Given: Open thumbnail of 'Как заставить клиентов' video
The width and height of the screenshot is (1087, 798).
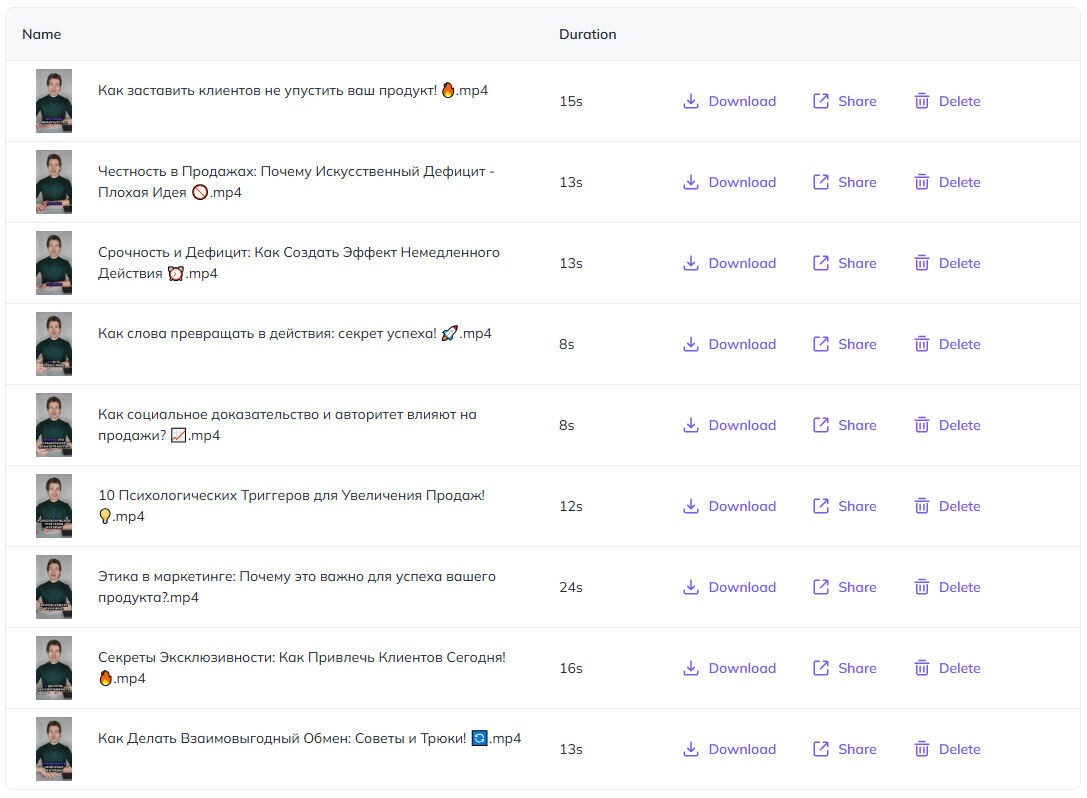Looking at the screenshot, I should [53, 101].
